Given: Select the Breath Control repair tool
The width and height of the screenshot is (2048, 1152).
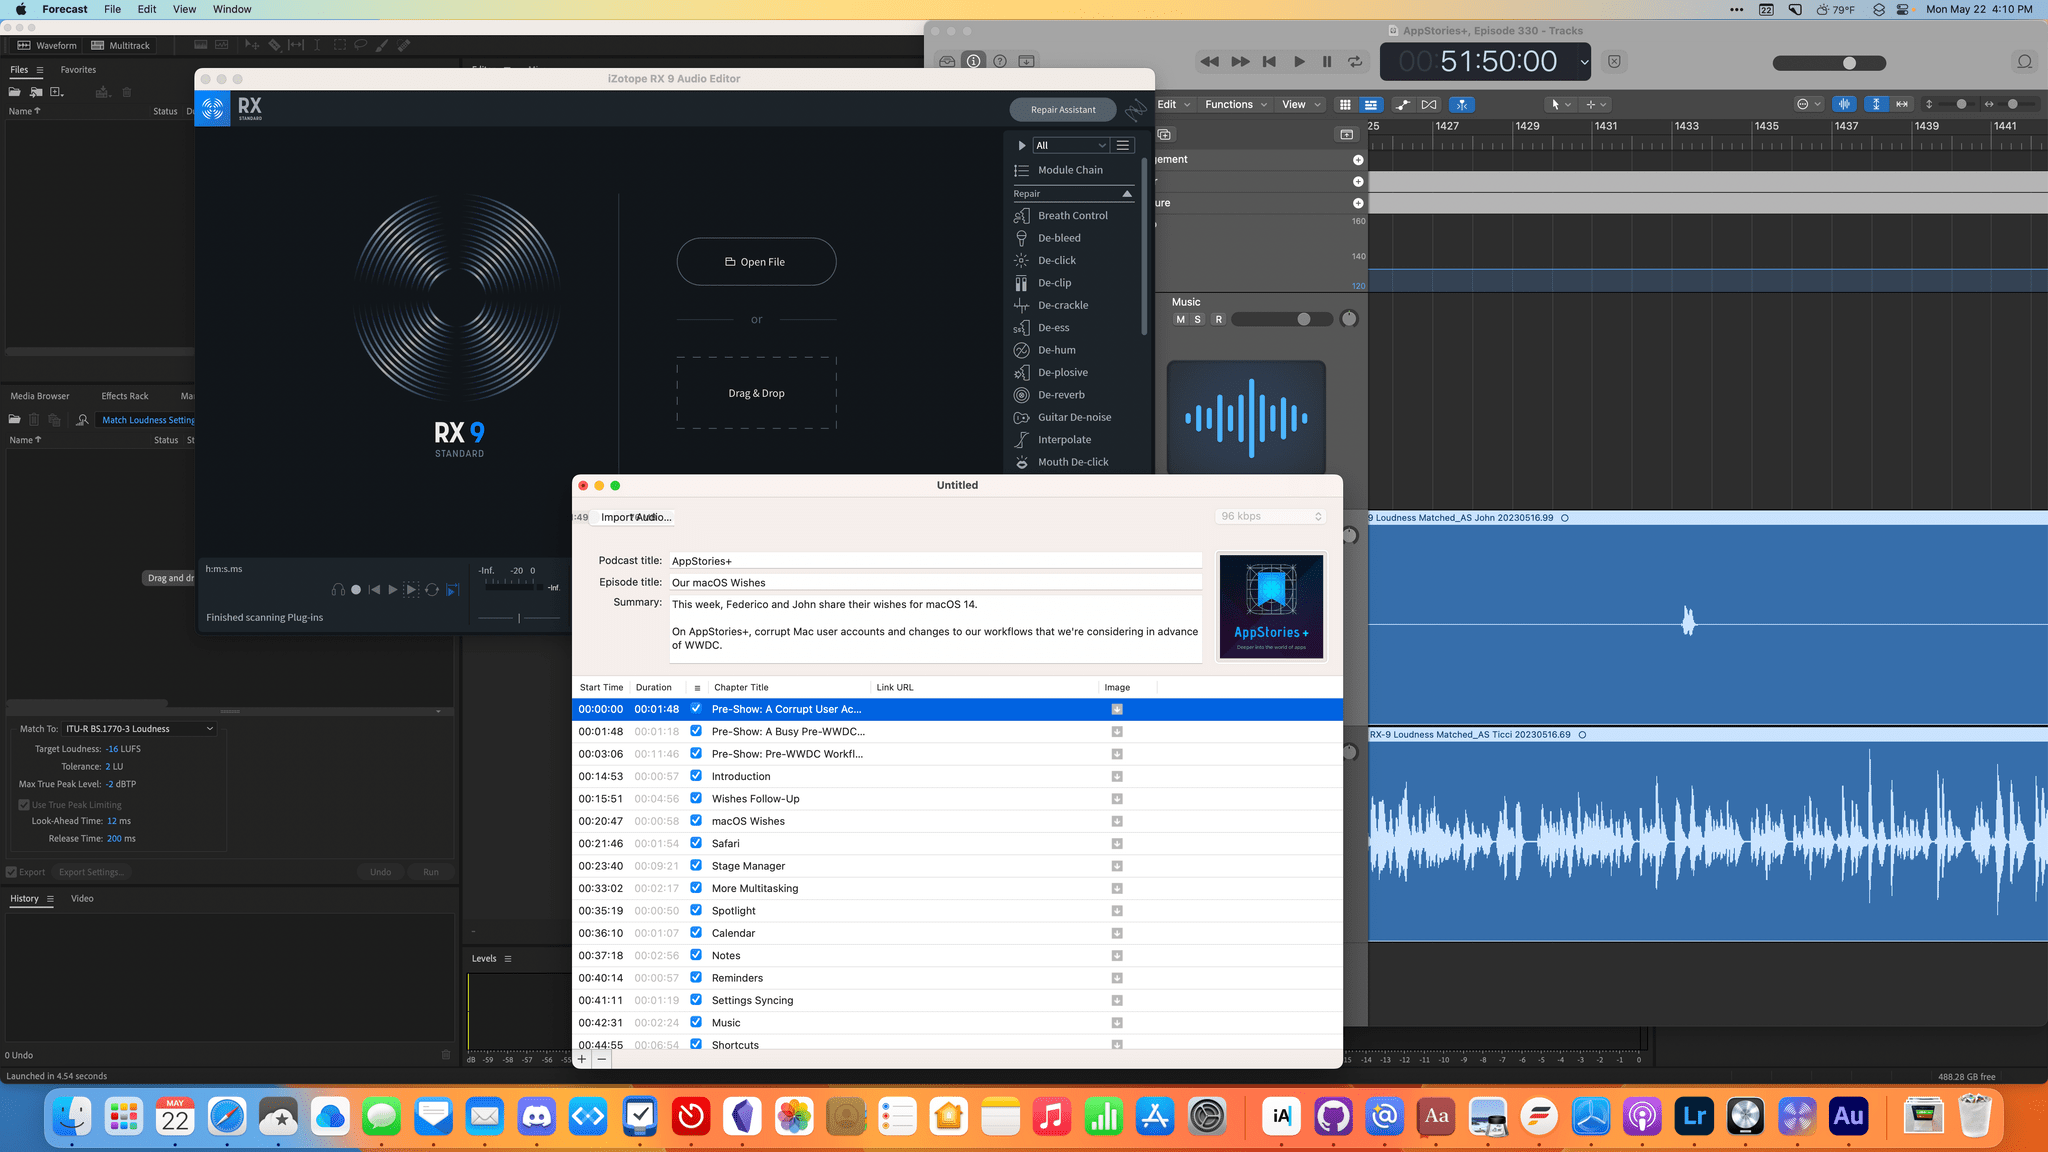Looking at the screenshot, I should [1072, 215].
